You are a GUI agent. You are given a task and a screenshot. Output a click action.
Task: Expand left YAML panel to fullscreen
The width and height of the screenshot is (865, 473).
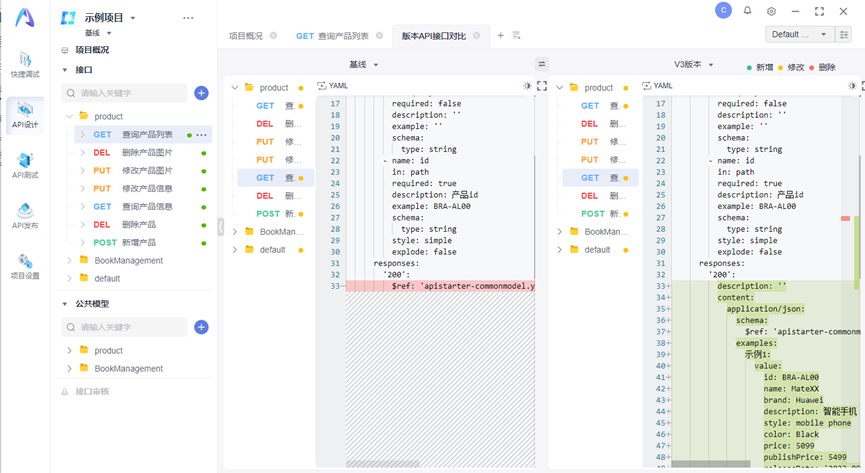pyautogui.click(x=542, y=86)
